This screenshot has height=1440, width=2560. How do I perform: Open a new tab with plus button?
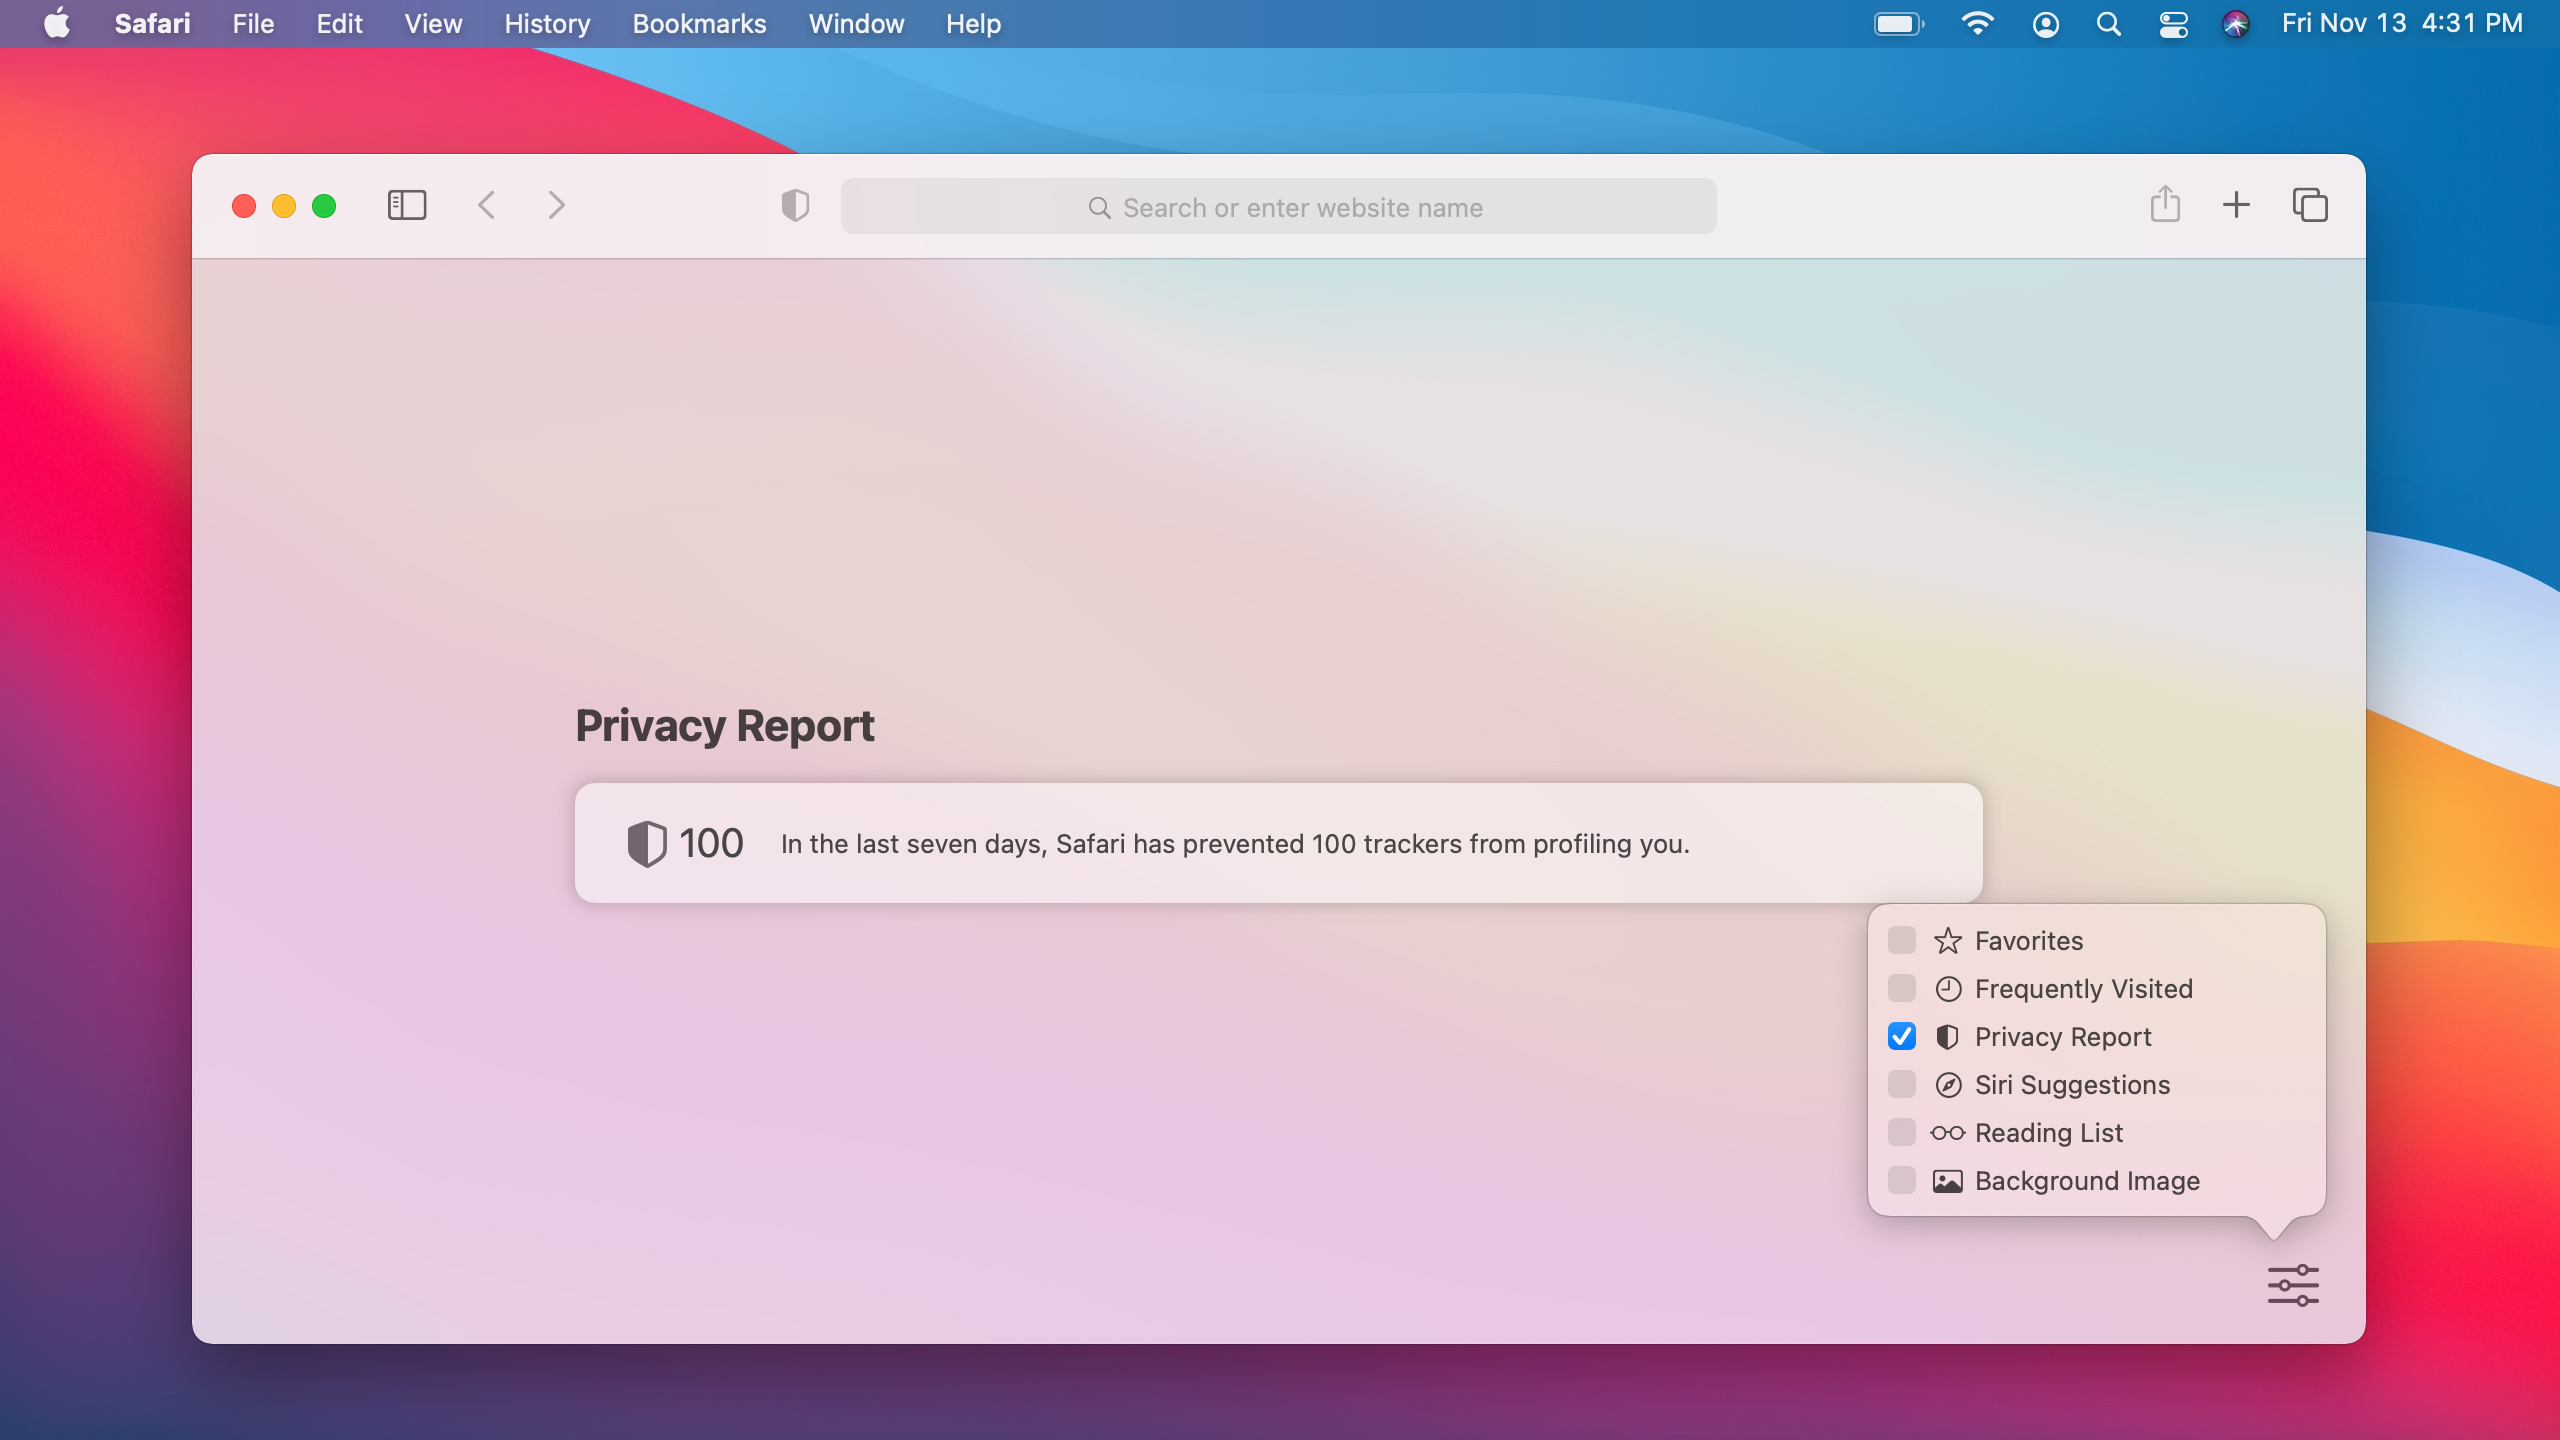(2236, 205)
